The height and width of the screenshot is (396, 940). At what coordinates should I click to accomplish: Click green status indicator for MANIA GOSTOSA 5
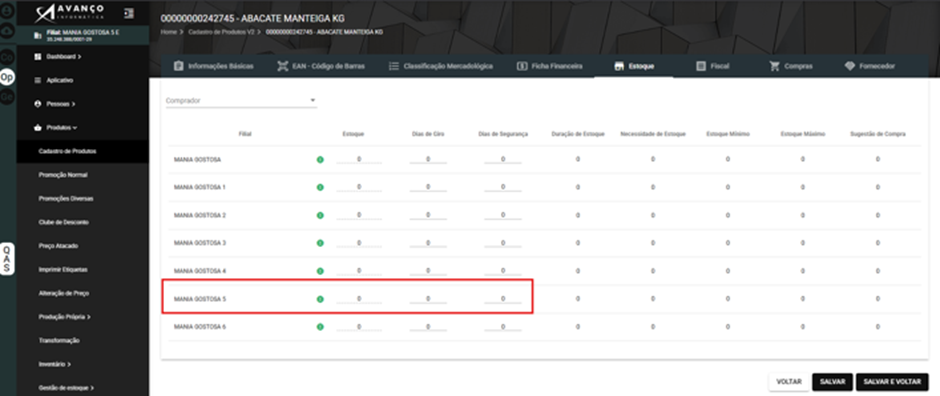[x=320, y=299]
